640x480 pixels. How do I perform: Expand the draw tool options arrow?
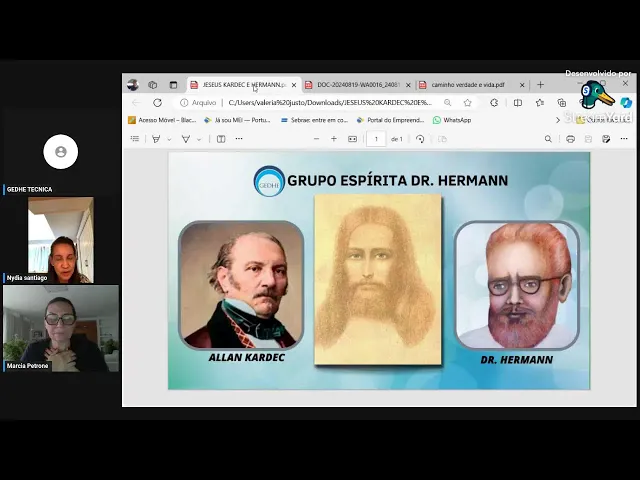point(199,139)
